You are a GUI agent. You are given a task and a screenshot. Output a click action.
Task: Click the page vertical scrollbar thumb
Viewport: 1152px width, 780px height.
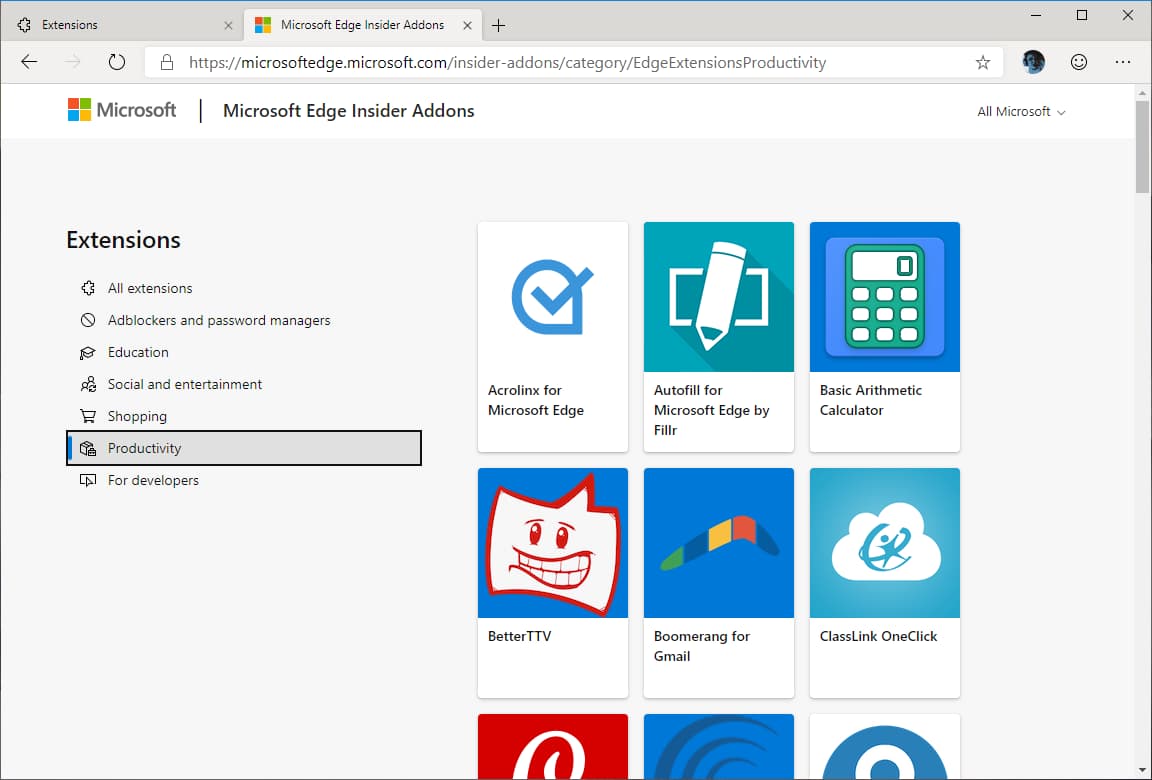click(1142, 146)
